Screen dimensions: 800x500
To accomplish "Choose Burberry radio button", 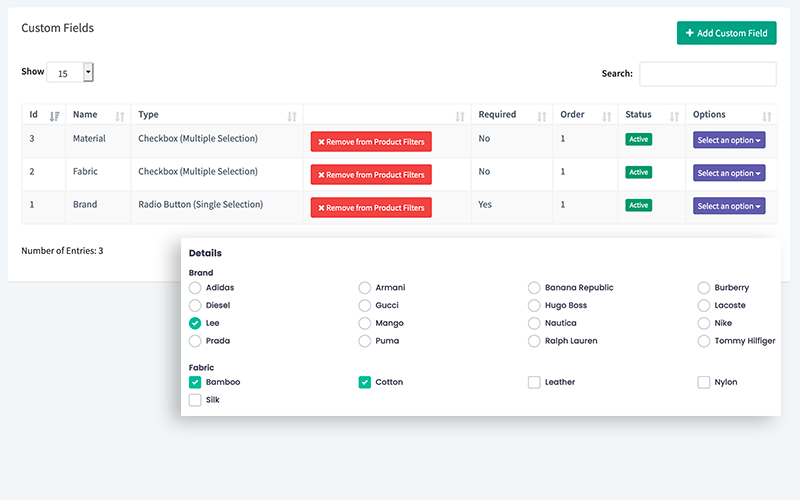I will [704, 288].
